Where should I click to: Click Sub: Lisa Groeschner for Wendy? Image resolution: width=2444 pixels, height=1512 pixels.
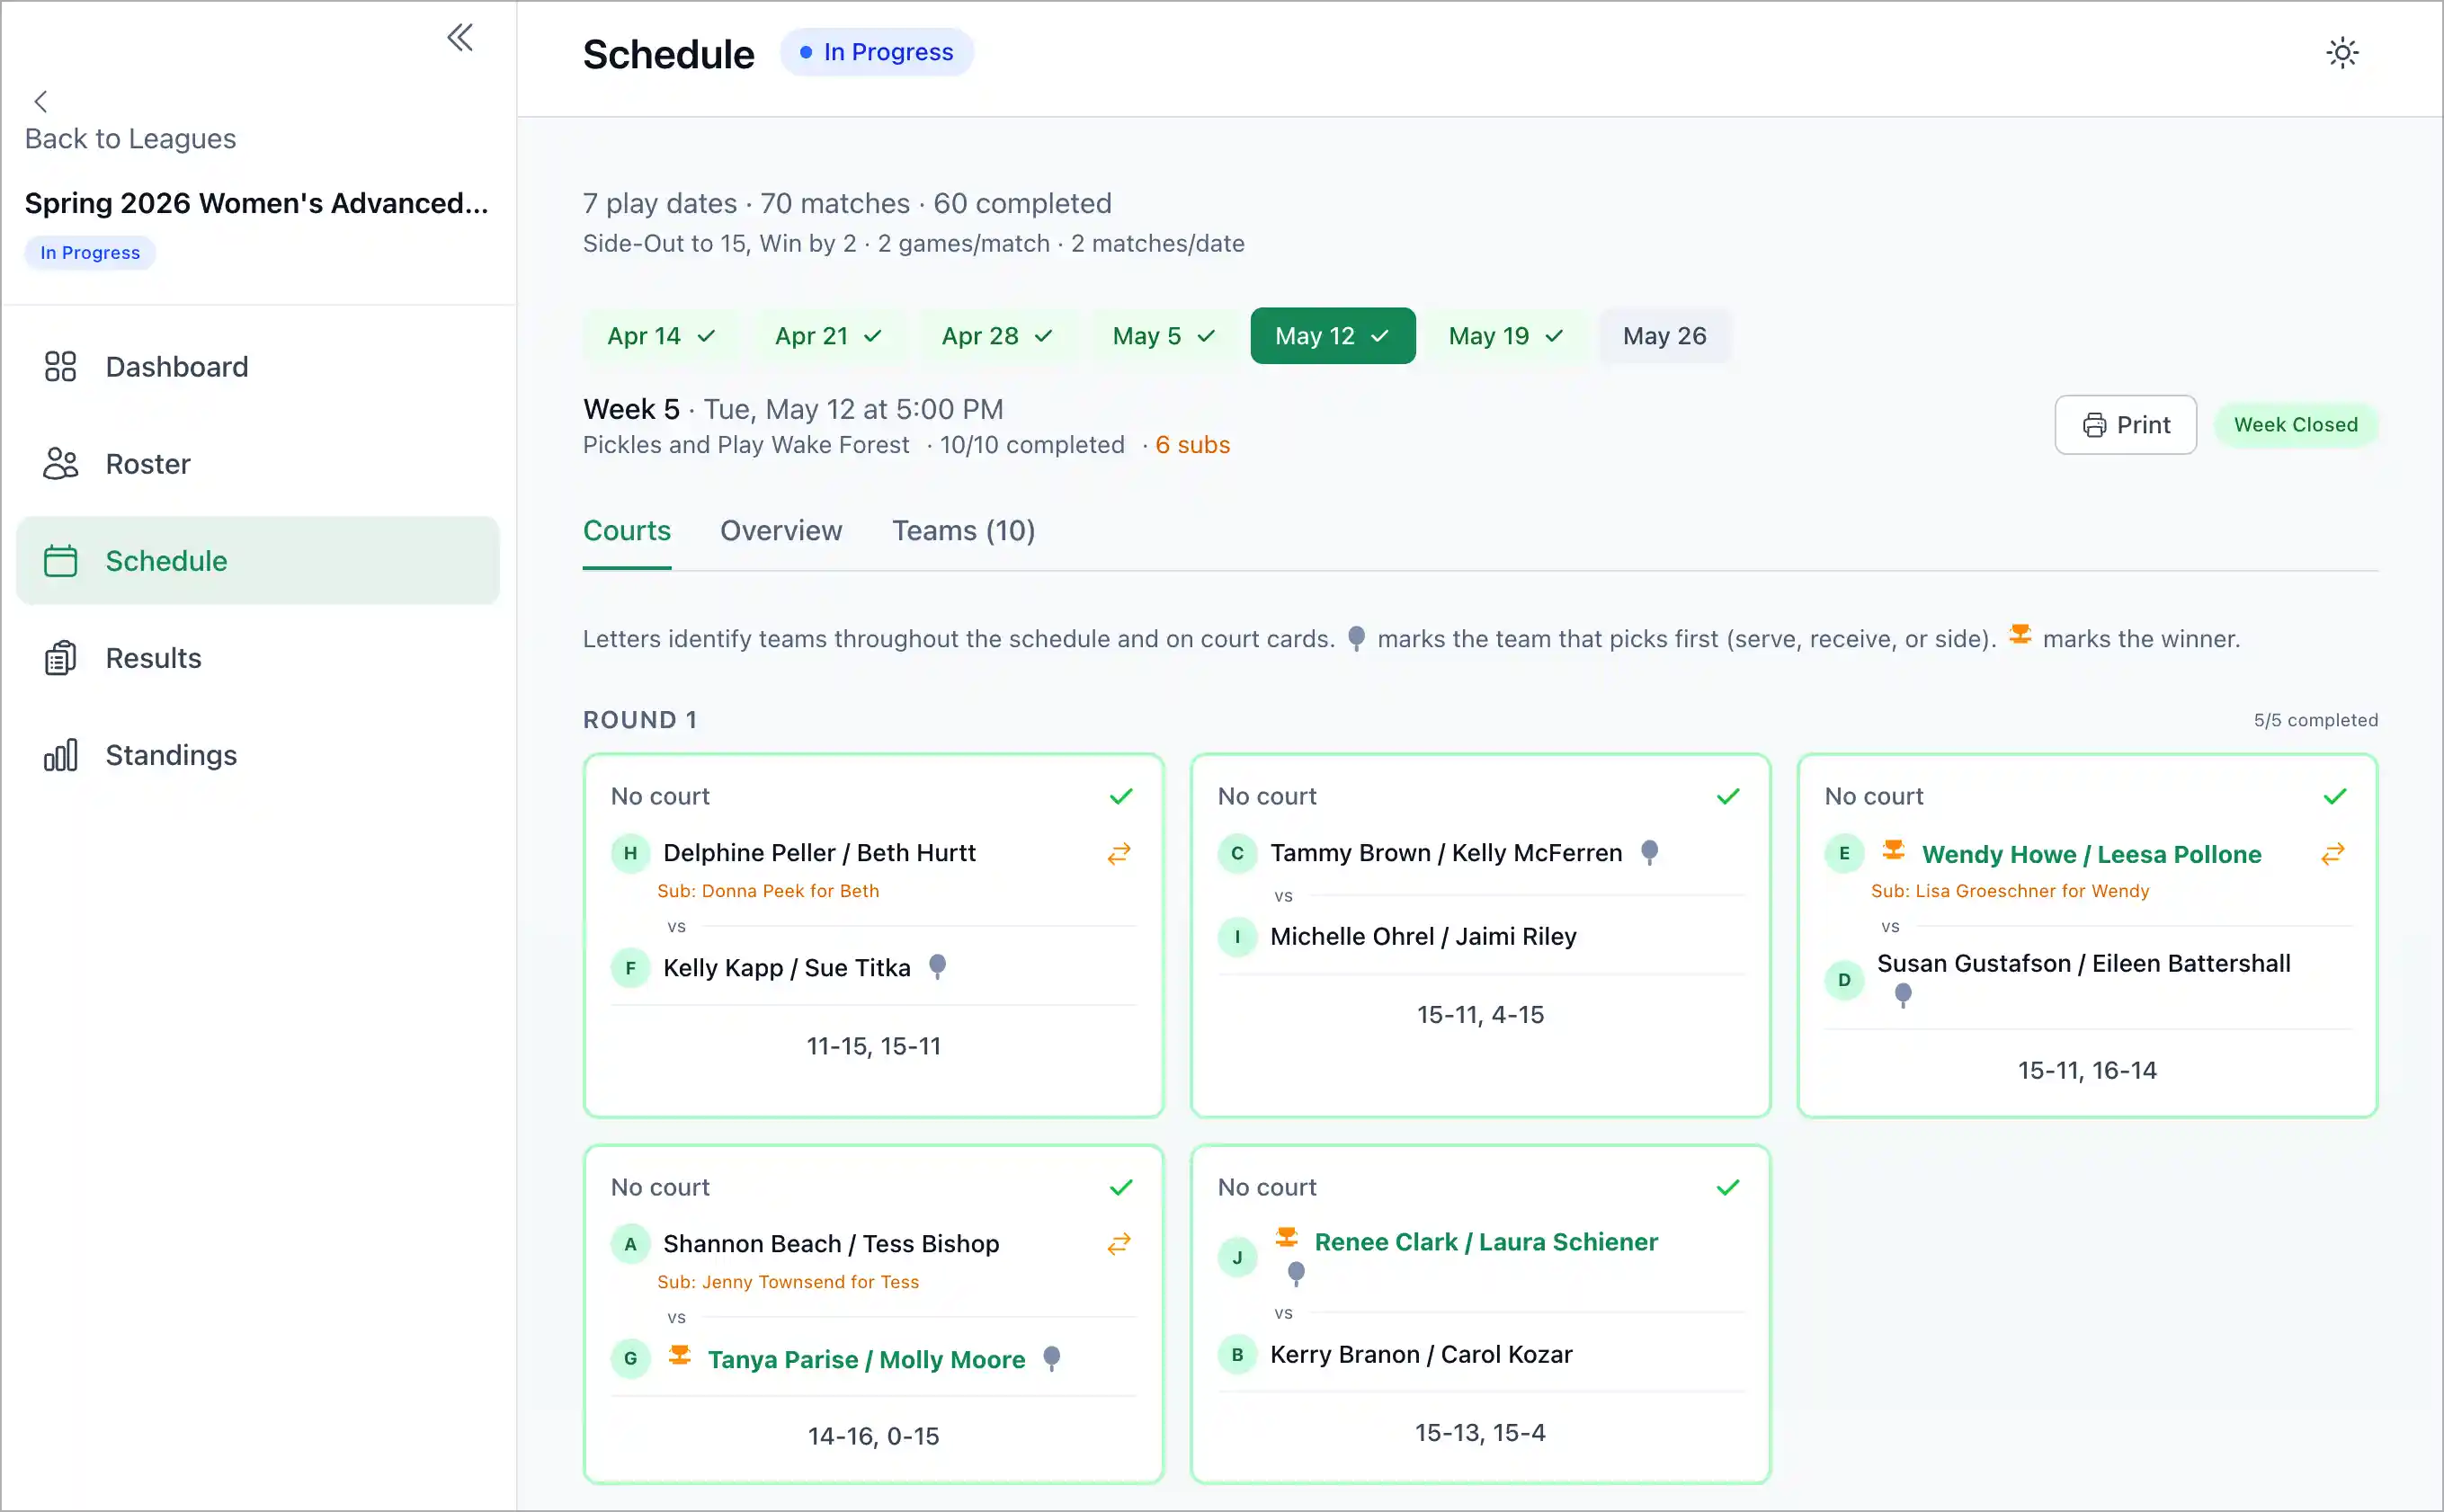[x=2010, y=891]
